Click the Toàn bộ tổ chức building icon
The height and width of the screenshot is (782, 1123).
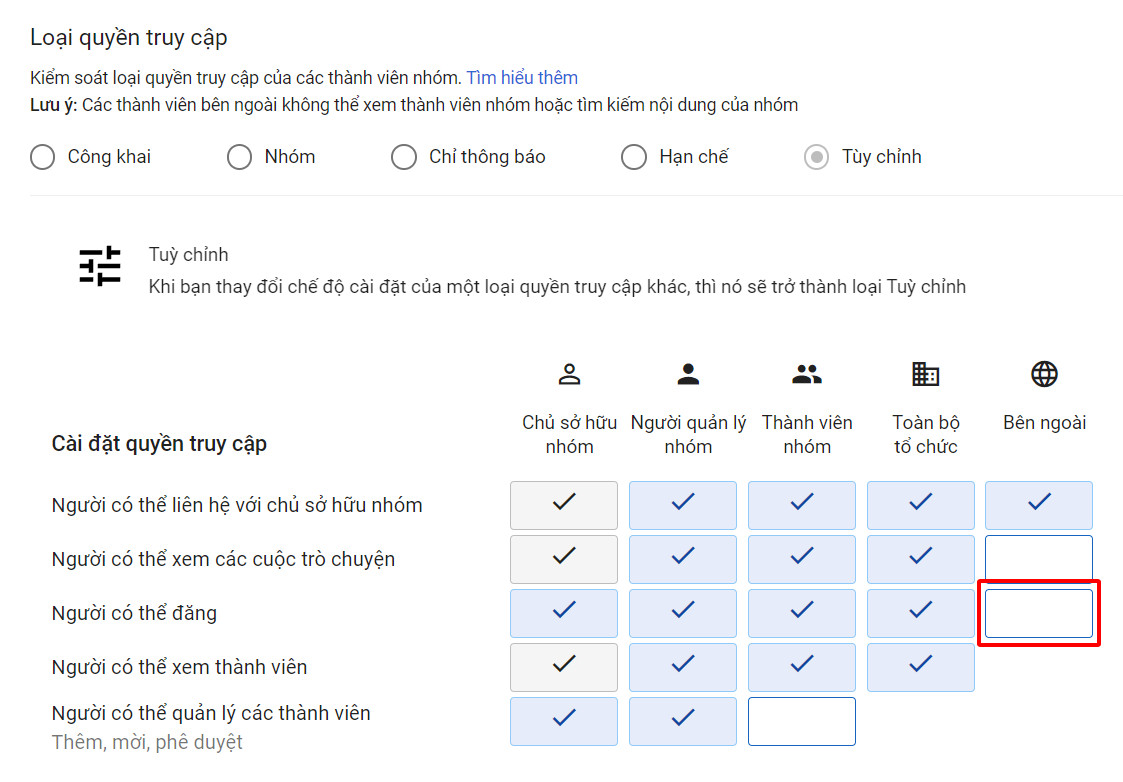pos(924,373)
